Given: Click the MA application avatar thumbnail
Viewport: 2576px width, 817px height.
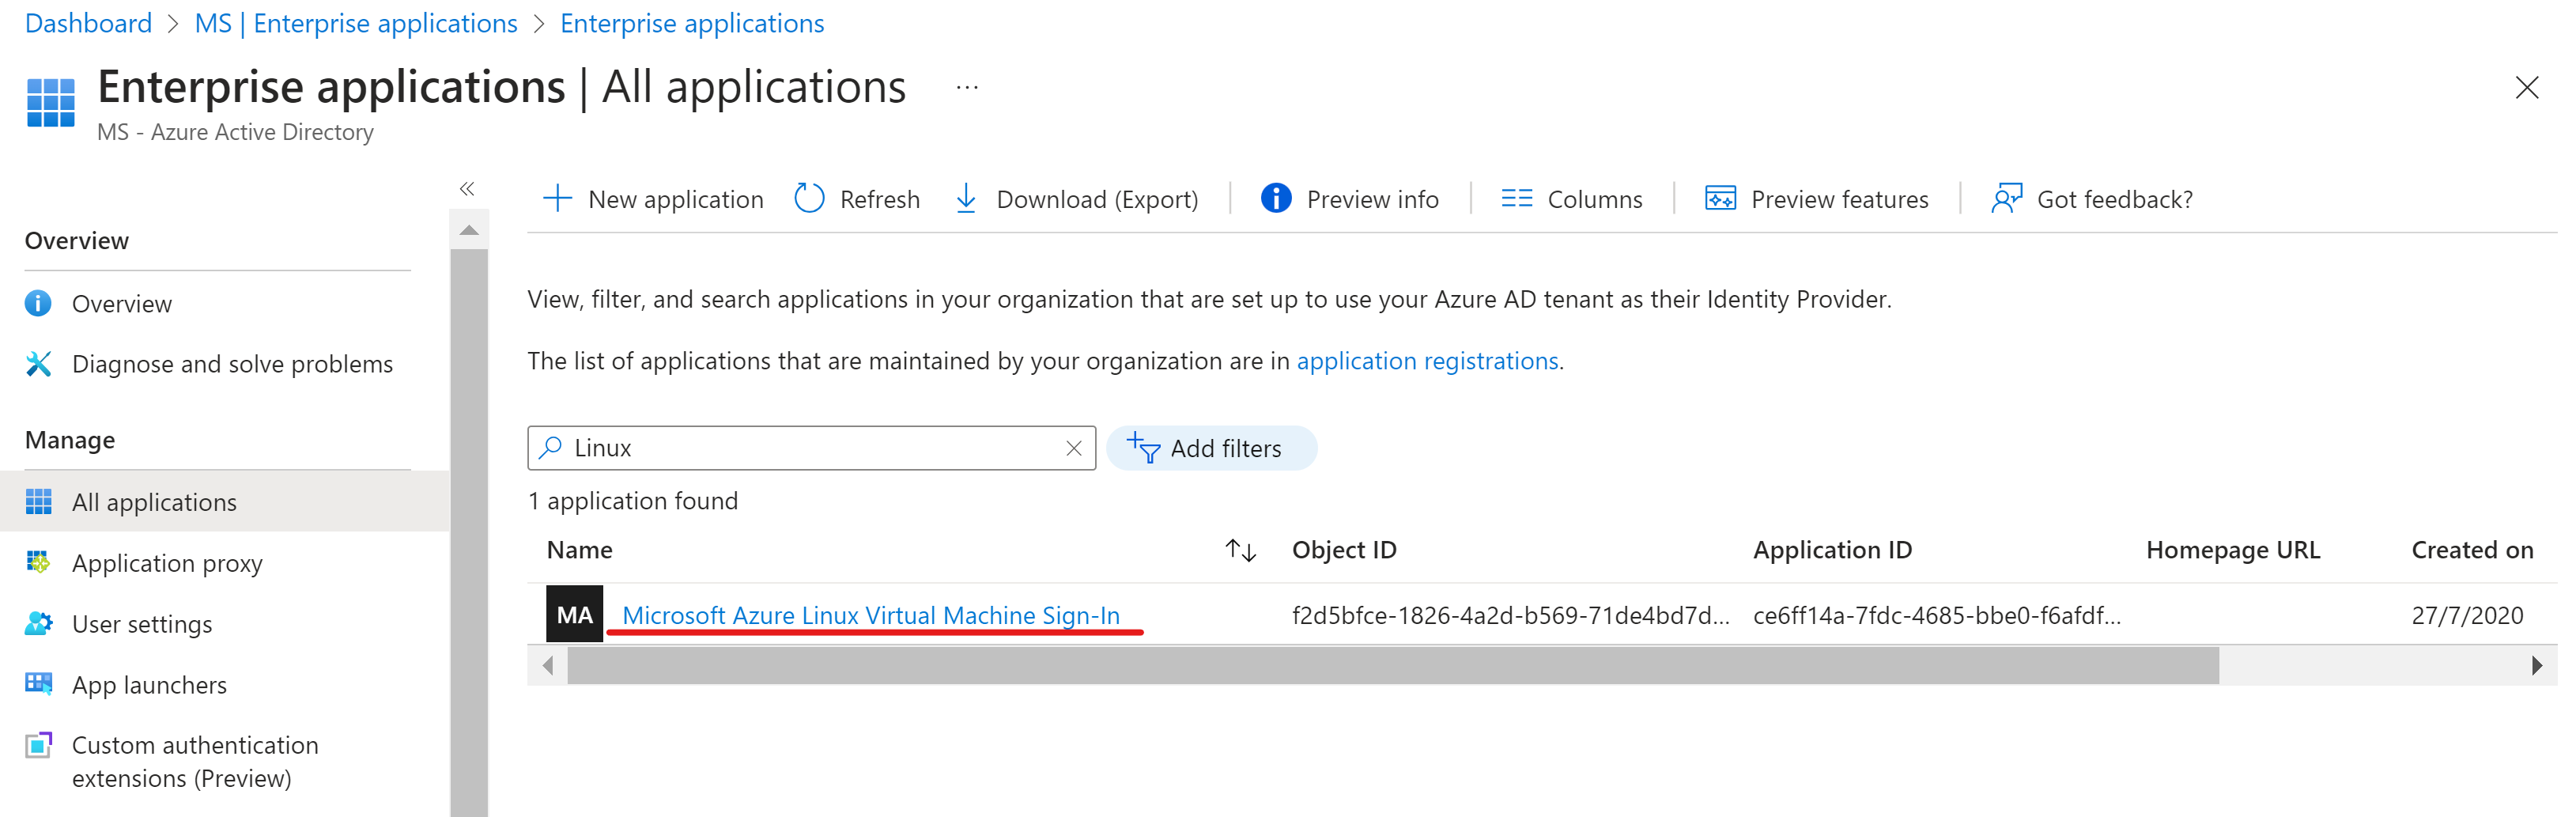Looking at the screenshot, I should point(574,614).
